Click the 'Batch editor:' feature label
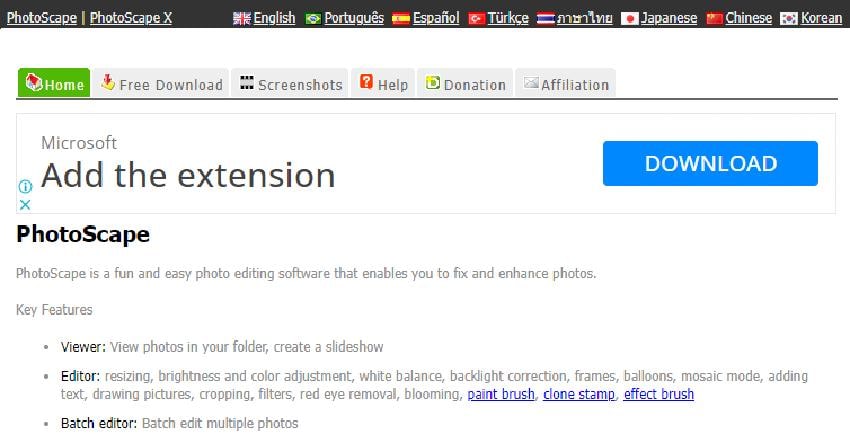 point(99,423)
